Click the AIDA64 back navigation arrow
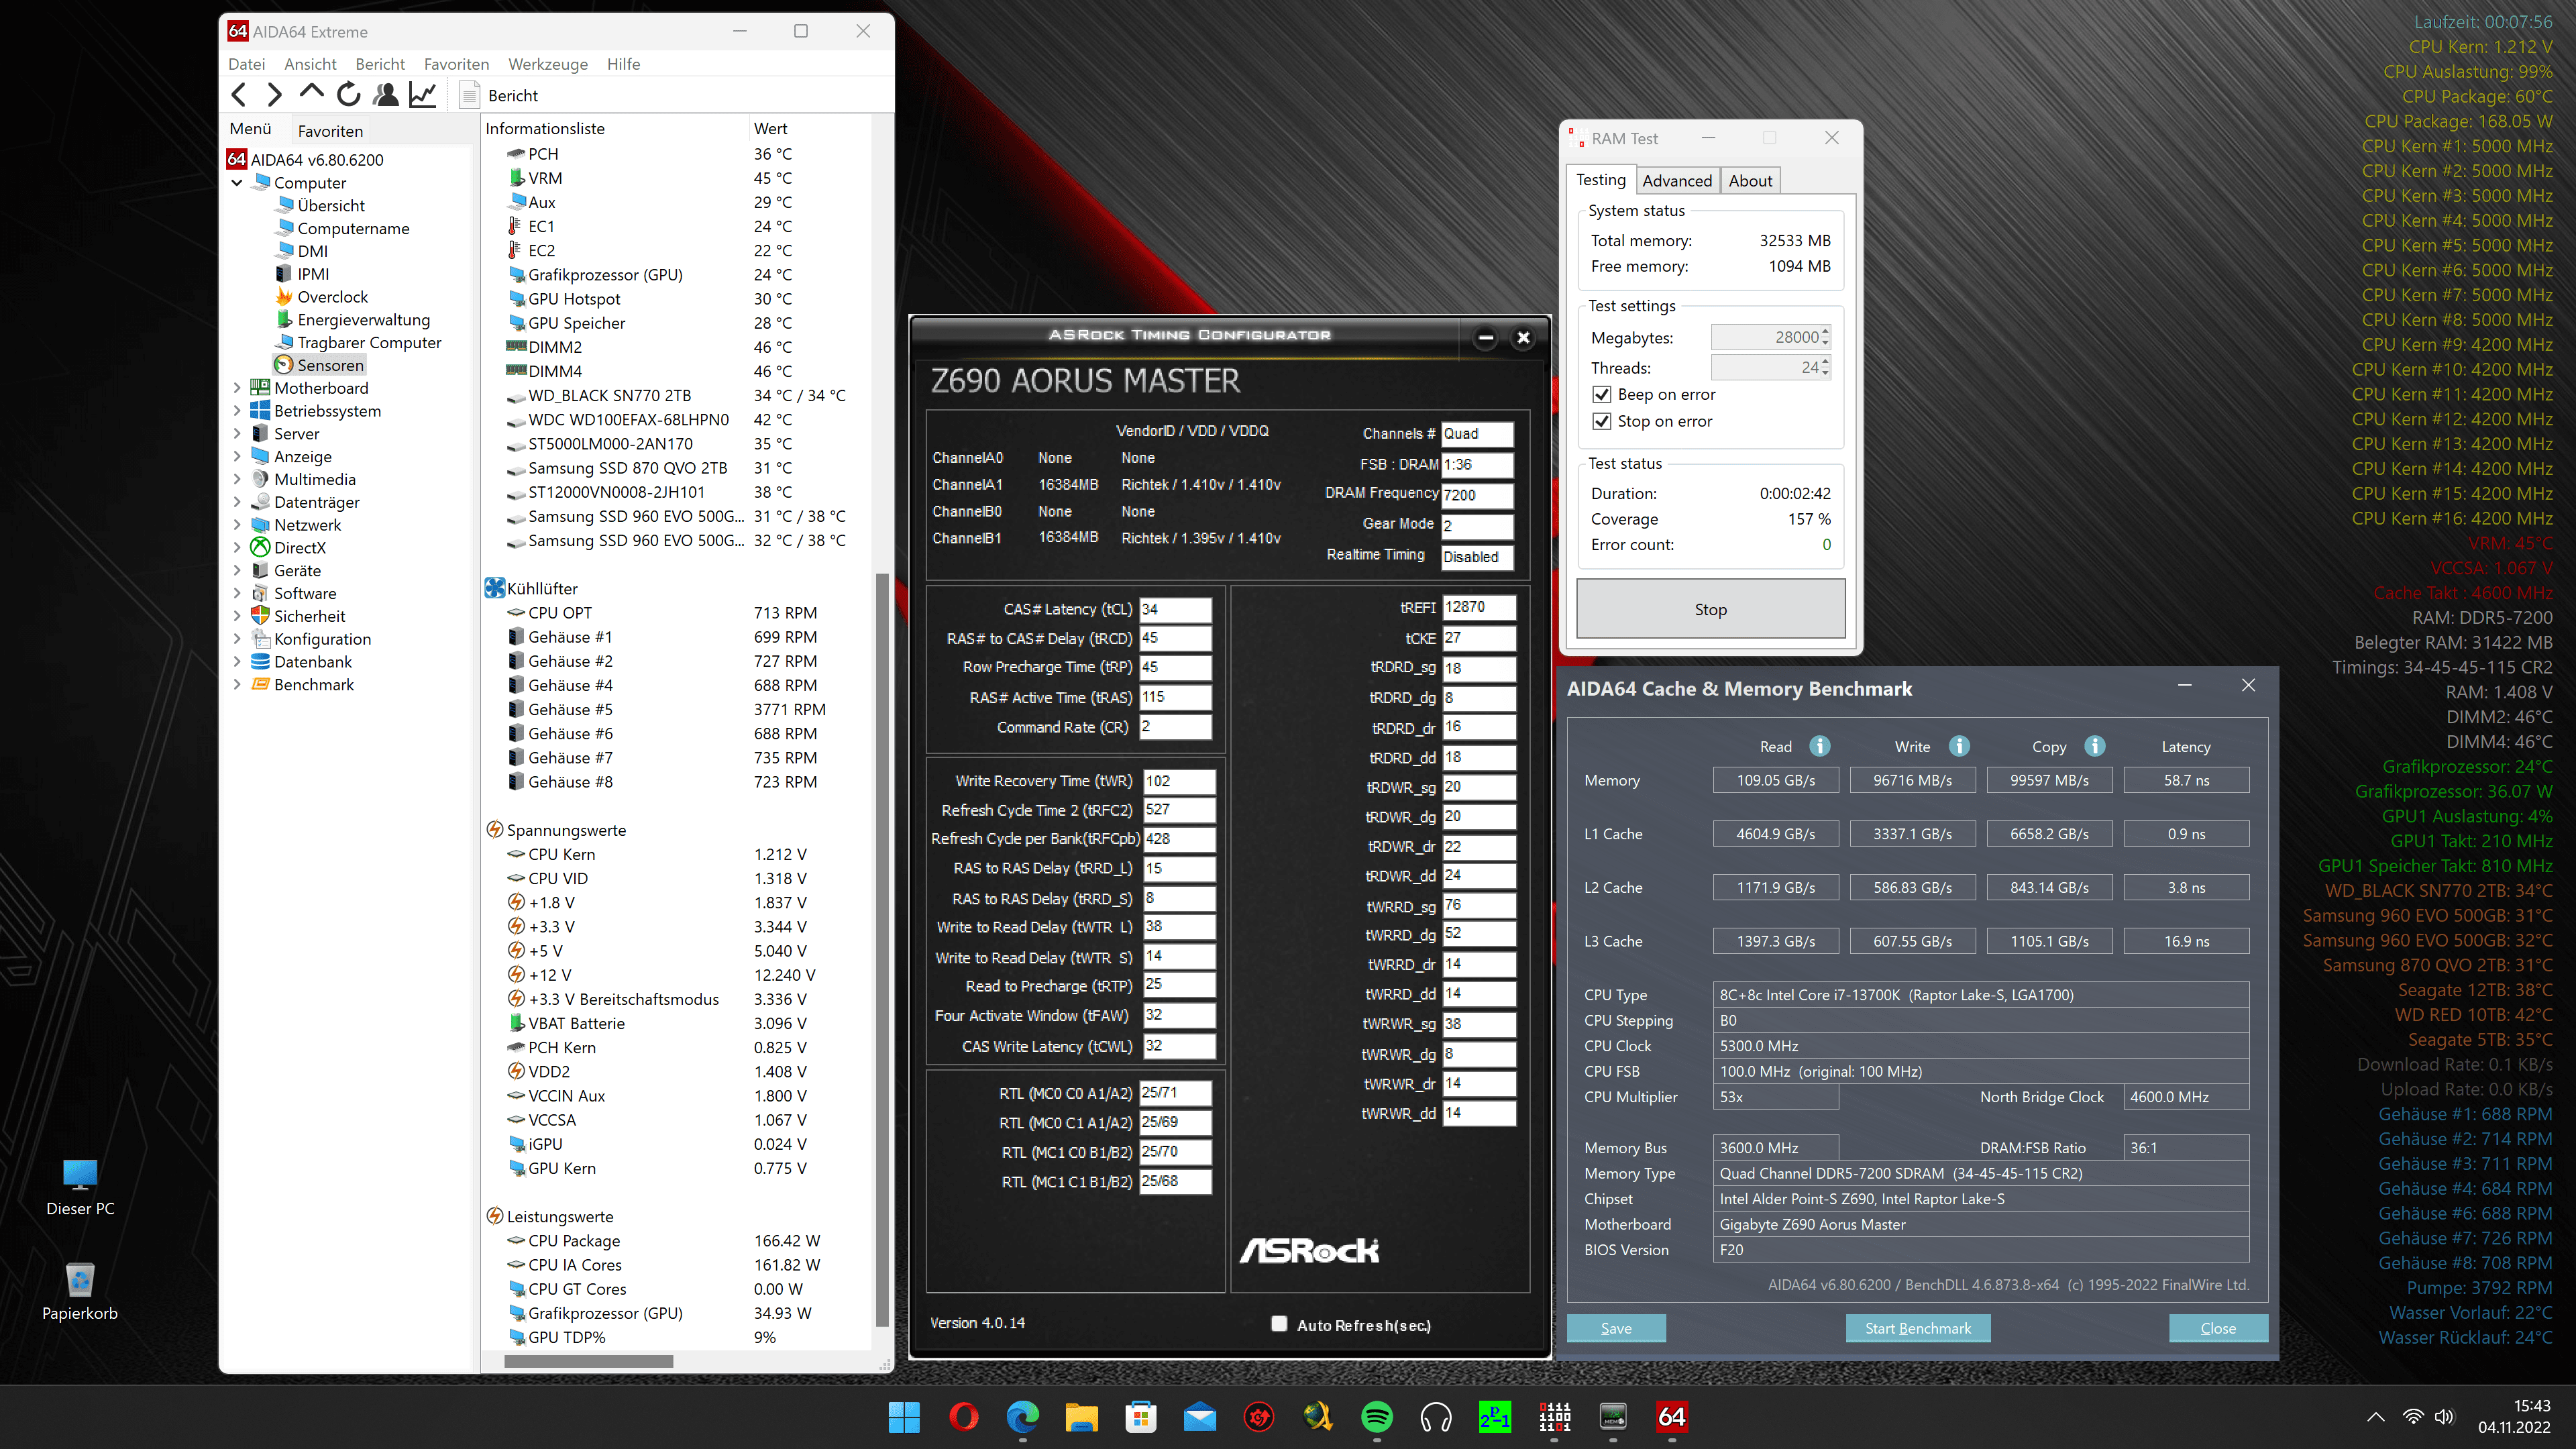 pos(238,95)
